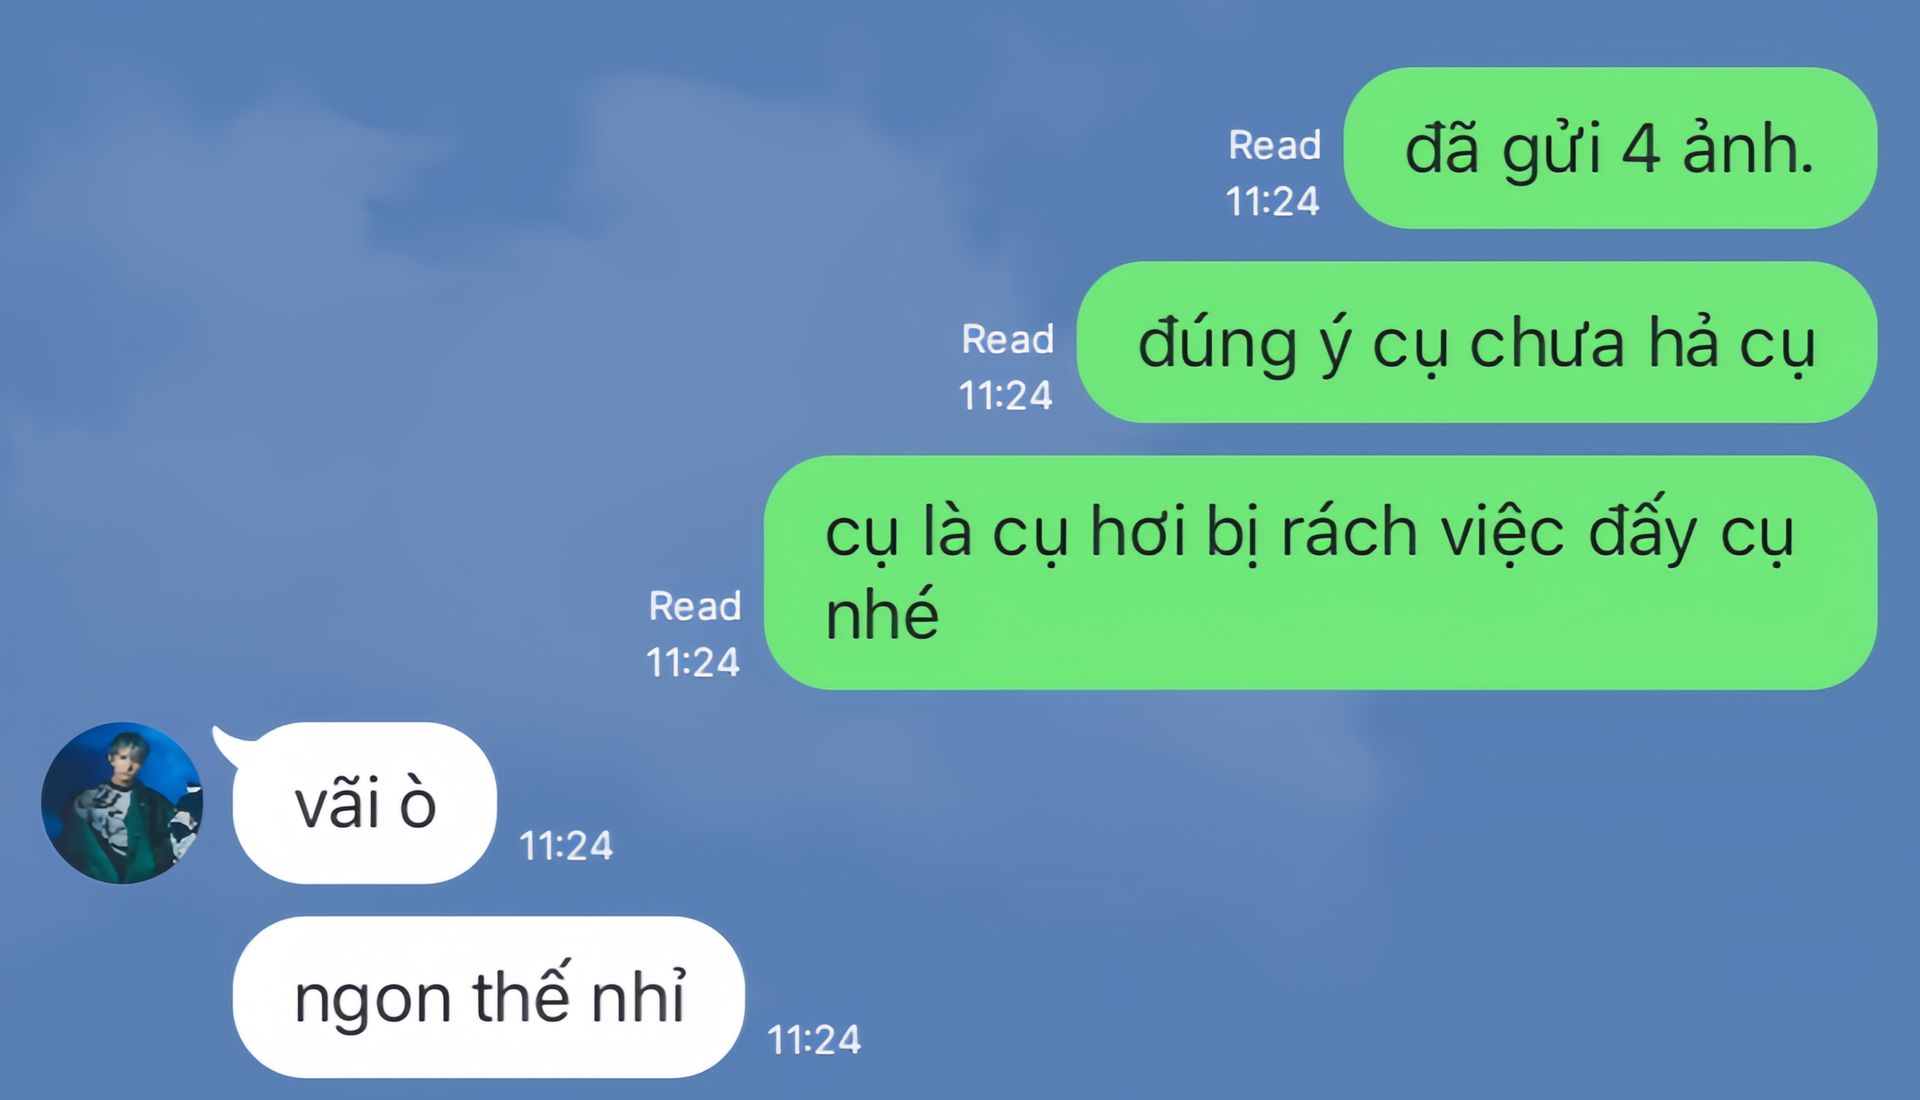
Task: Click the Read label beside 'đúng ý cụ' message
Action: (1008, 339)
